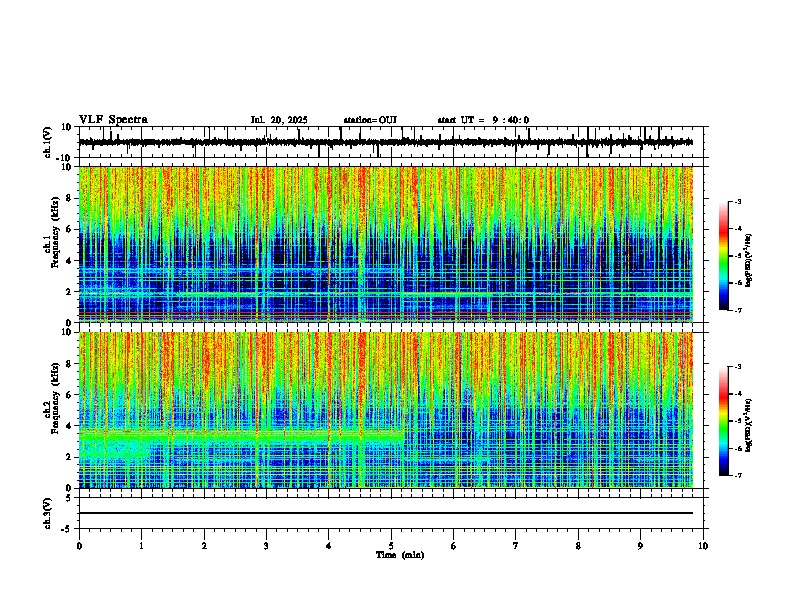
Task: Click the "Time (min)" axis label
Action: click(x=400, y=555)
